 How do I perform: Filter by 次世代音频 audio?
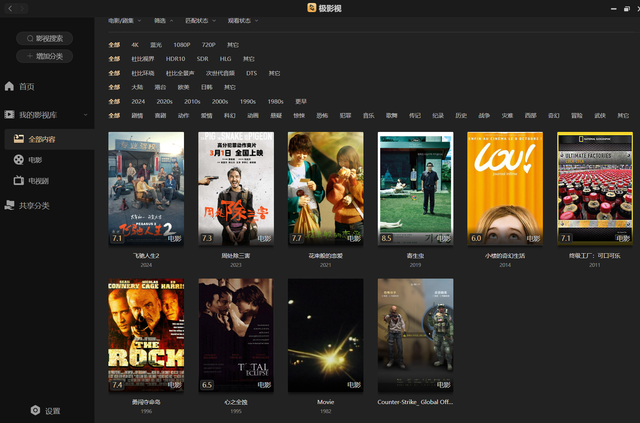pyautogui.click(x=220, y=73)
